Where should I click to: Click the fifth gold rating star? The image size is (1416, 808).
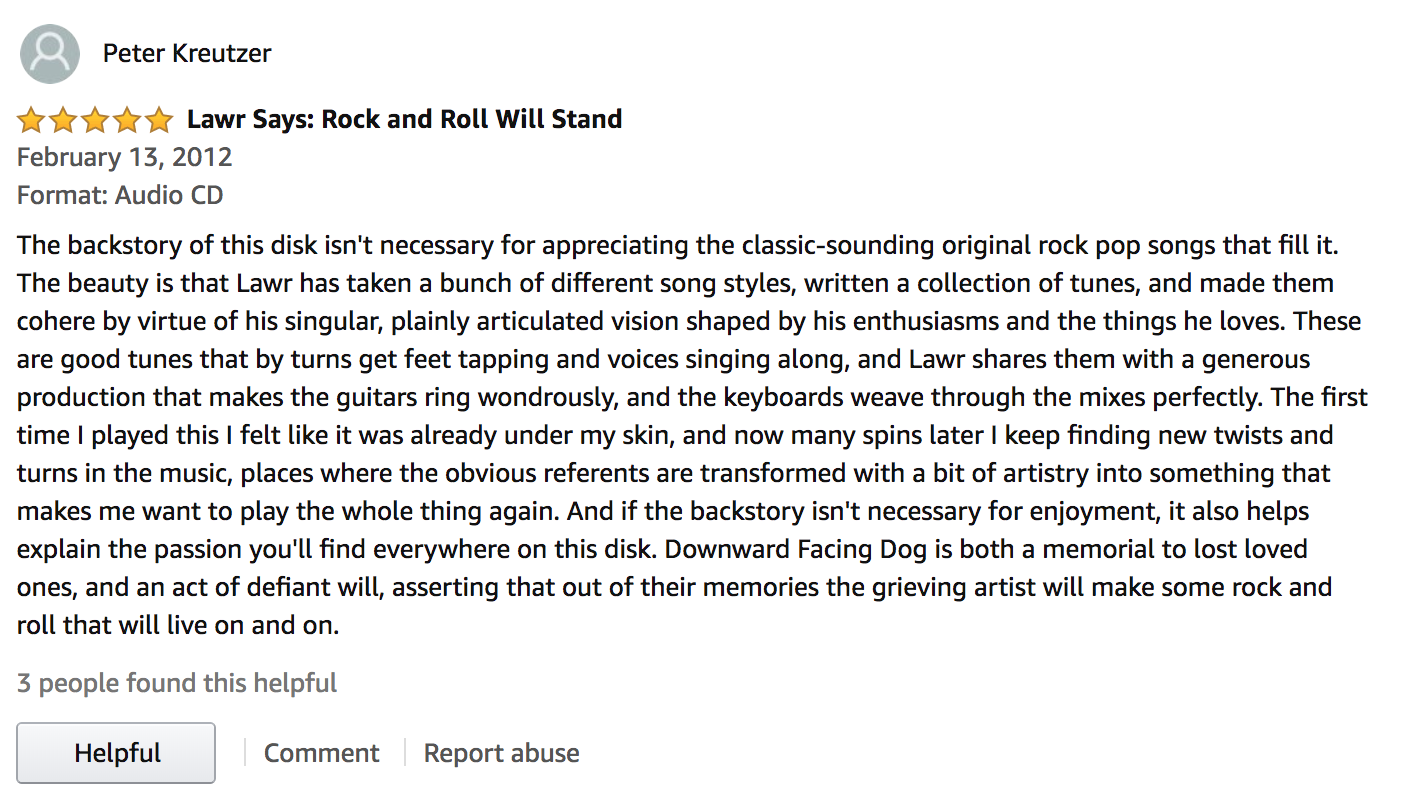pos(159,120)
